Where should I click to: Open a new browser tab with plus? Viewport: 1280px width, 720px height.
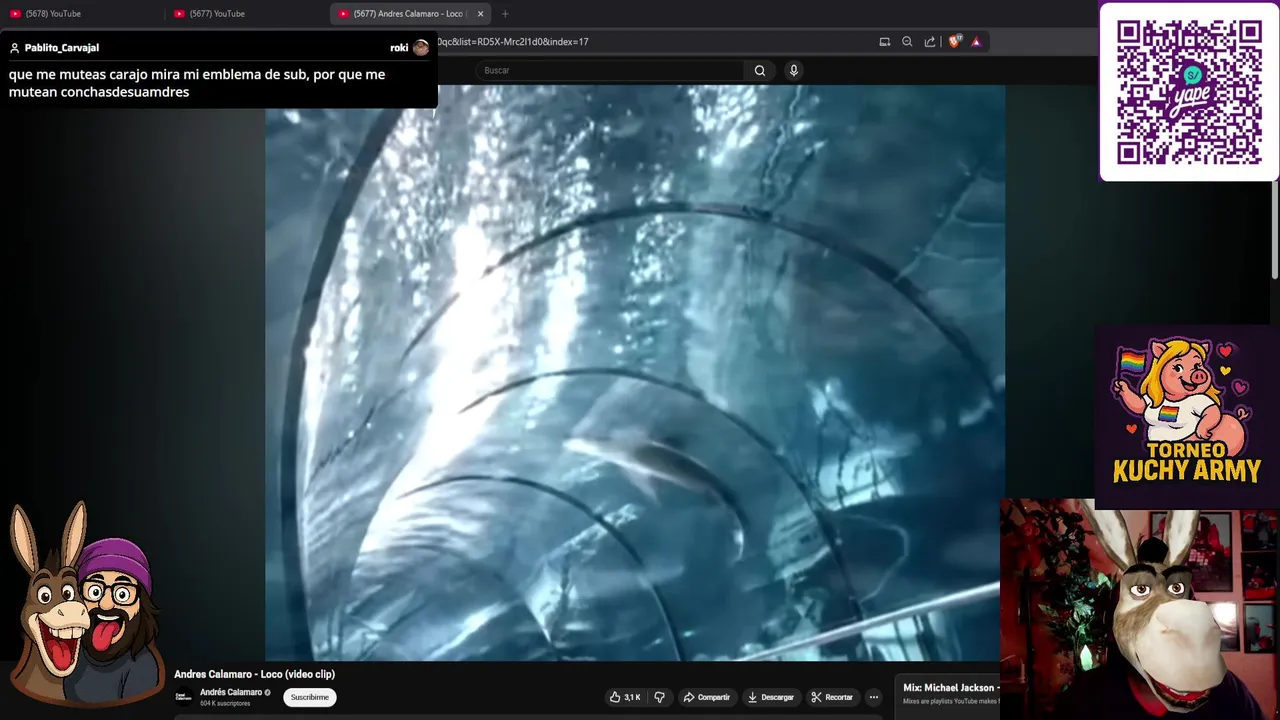505,14
